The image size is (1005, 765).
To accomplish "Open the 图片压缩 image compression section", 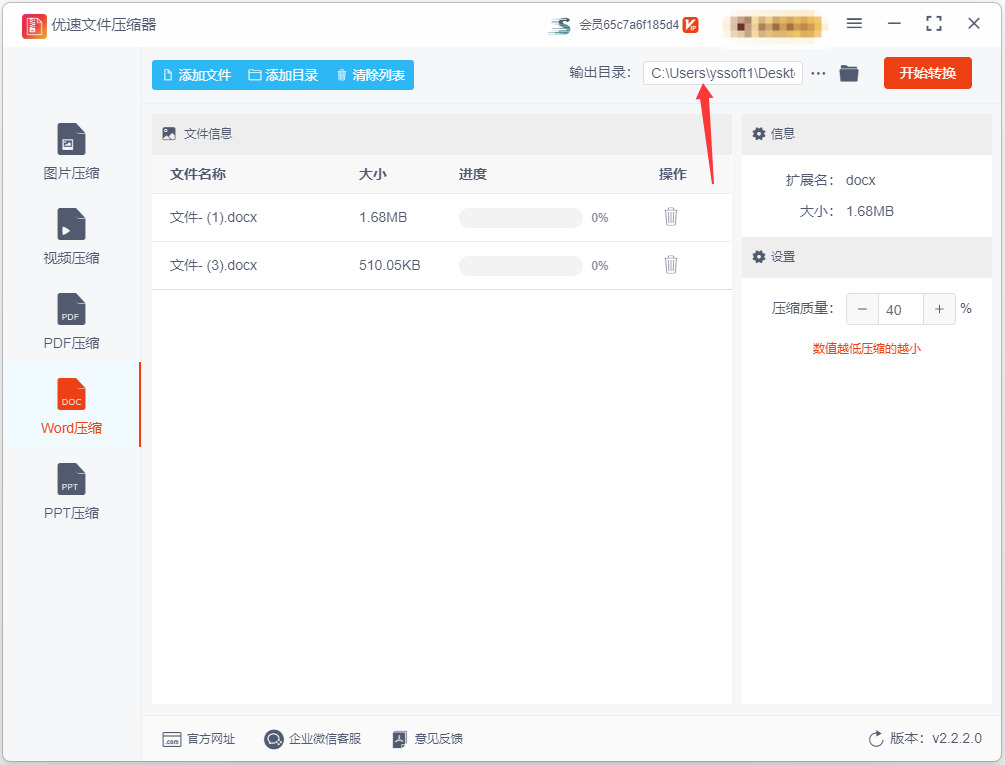I will point(71,151).
